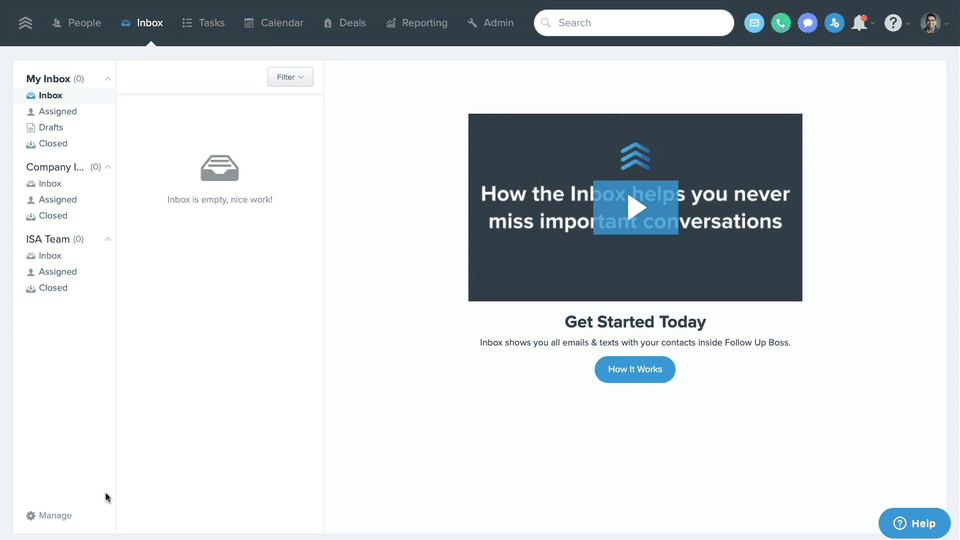The image size is (960, 540).
Task: Click the Company I... heading
Action: tap(54, 167)
